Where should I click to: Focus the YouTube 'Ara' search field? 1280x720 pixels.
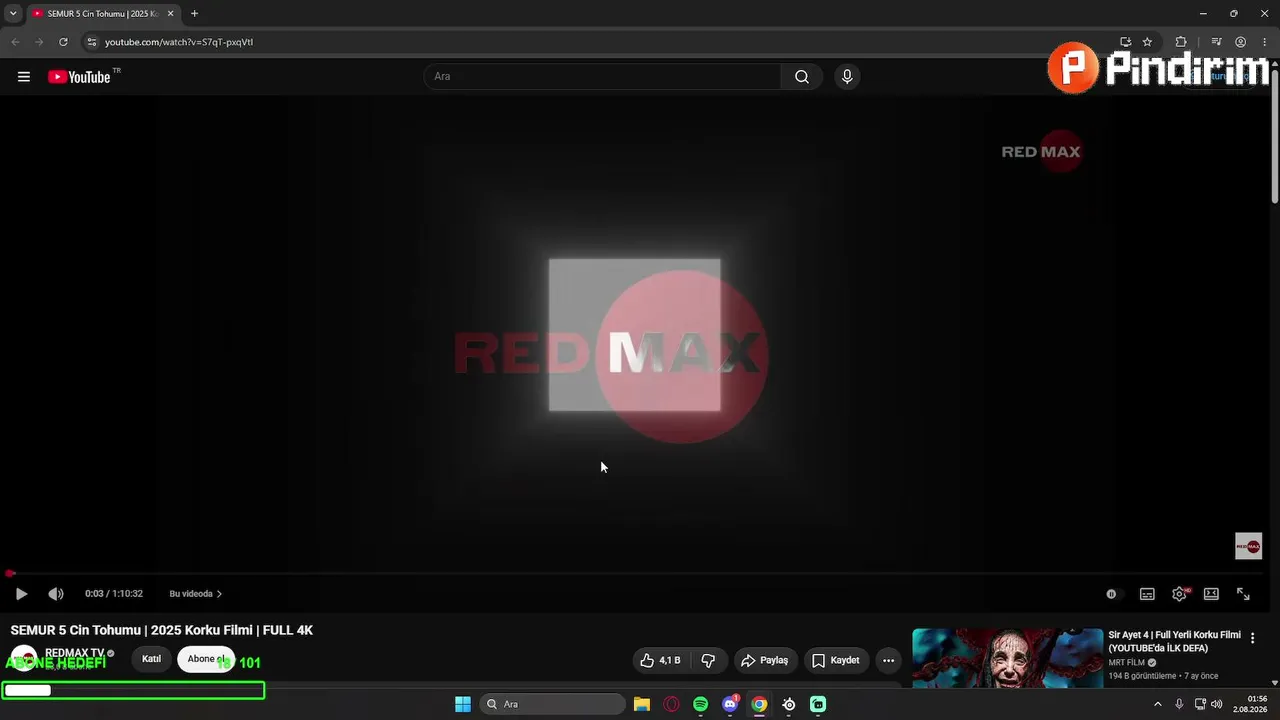[x=603, y=77]
